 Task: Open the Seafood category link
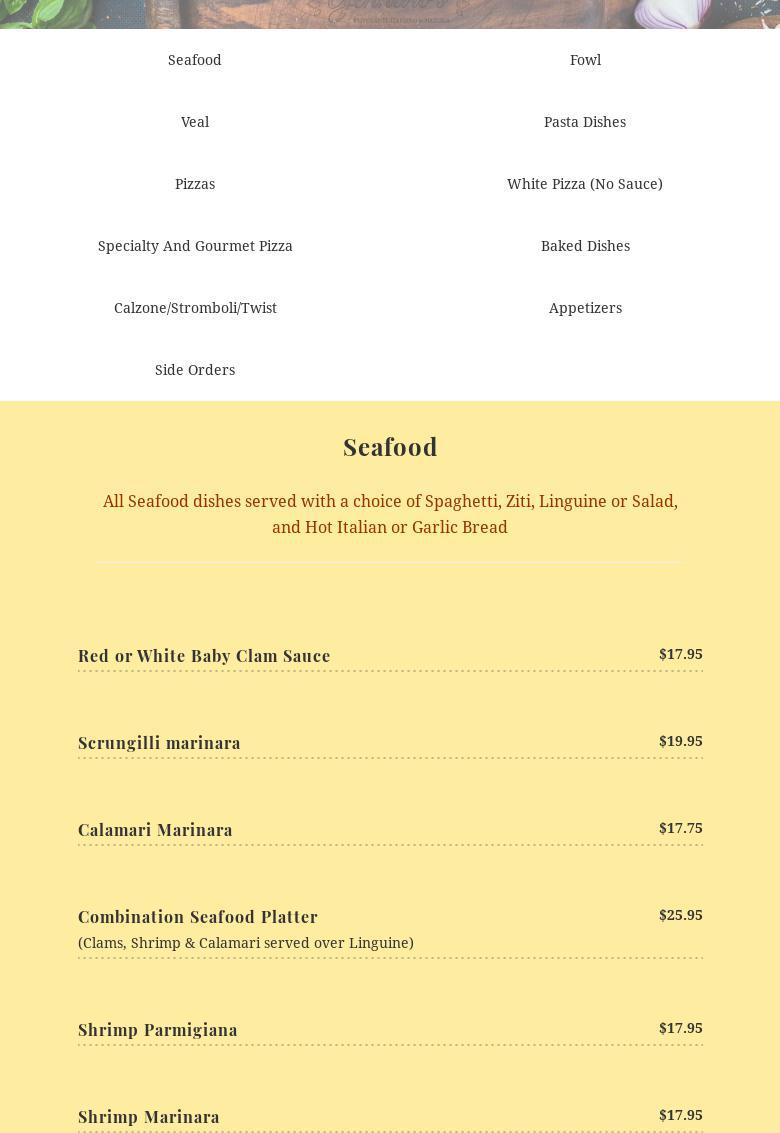pyautogui.click(x=195, y=60)
